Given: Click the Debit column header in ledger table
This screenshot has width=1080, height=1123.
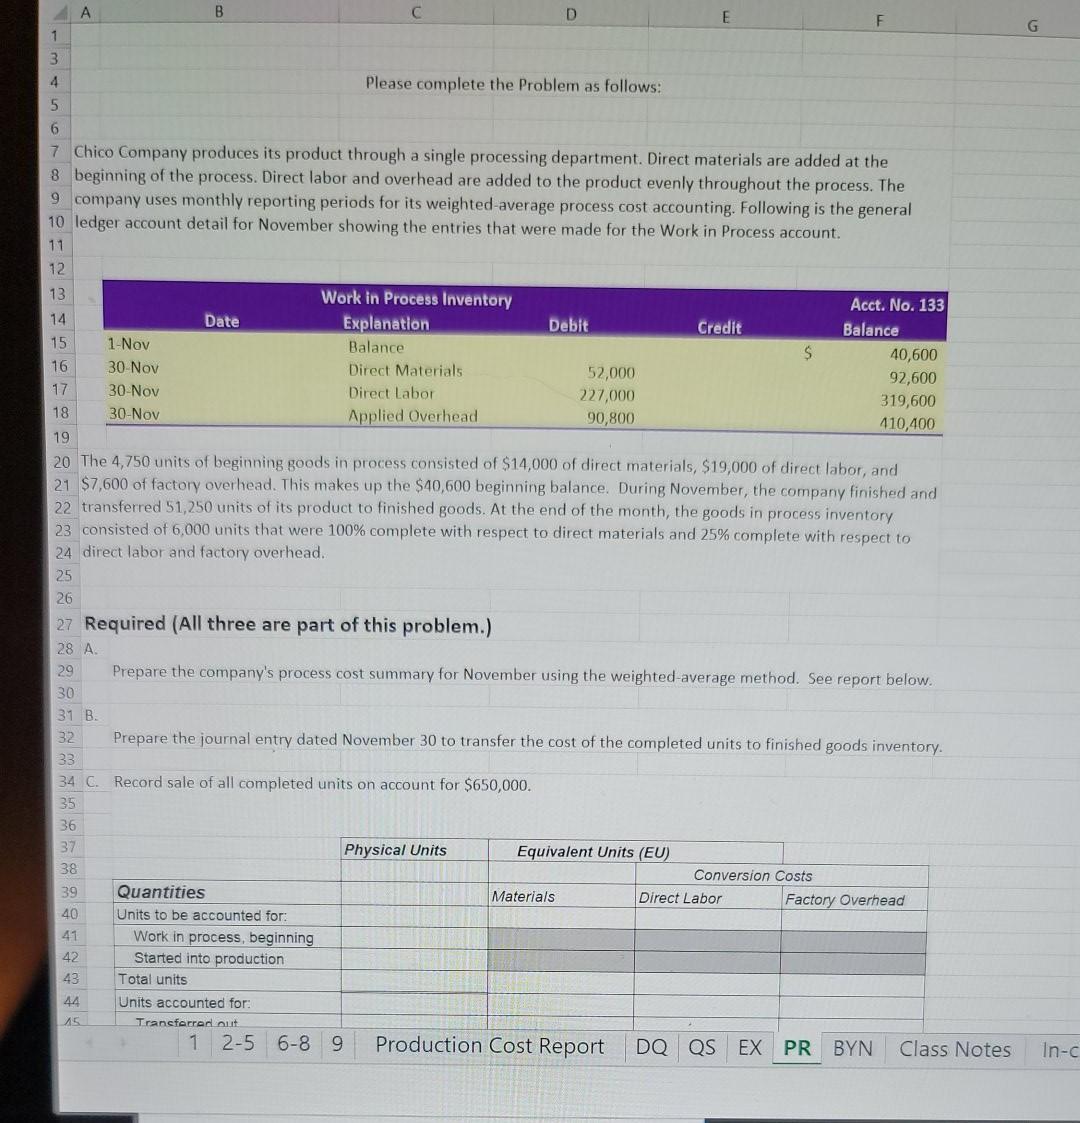Looking at the screenshot, I should [568, 326].
